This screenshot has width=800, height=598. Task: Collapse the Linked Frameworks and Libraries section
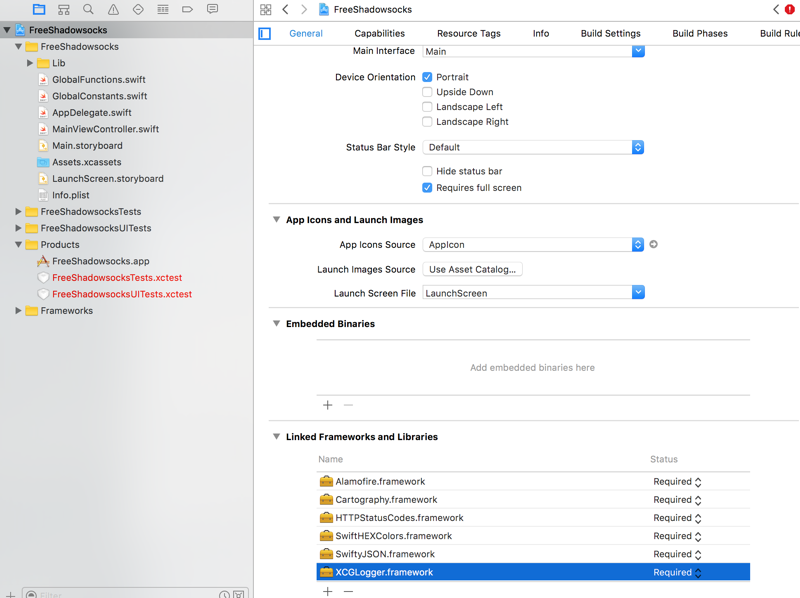(276, 436)
